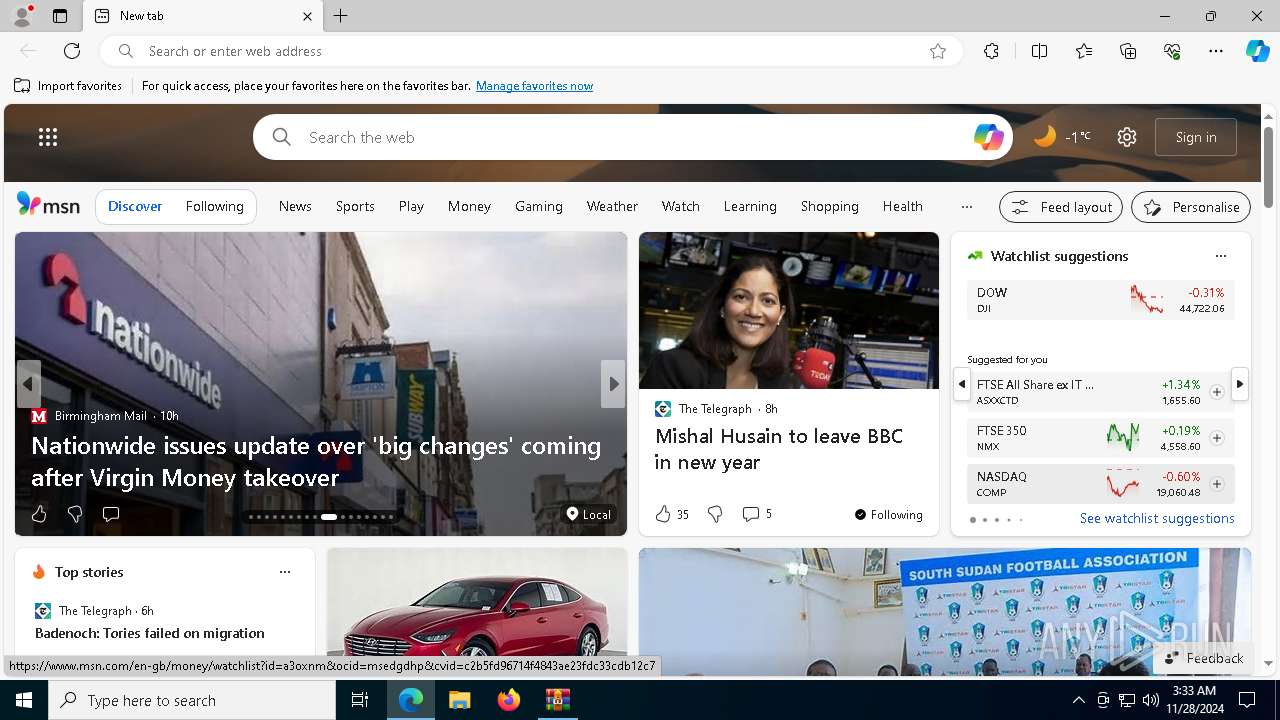Open the Weather category
The height and width of the screenshot is (720, 1280).
(x=612, y=206)
